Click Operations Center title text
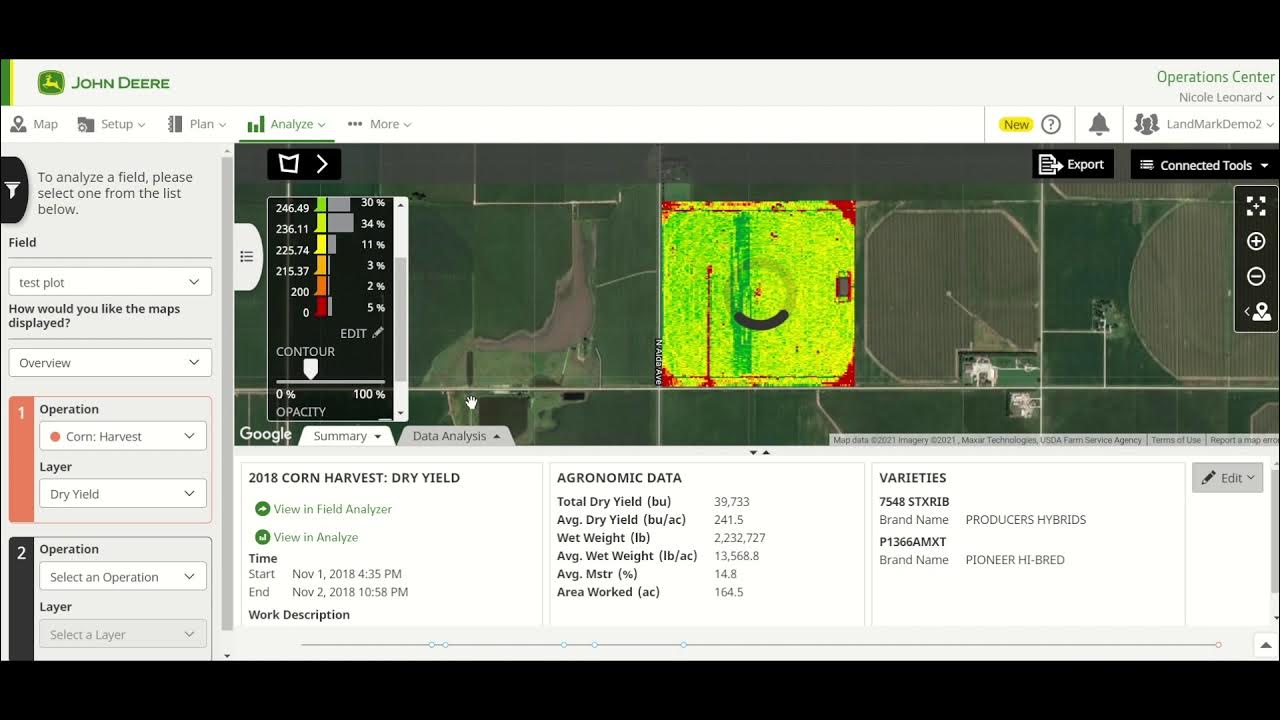 point(1216,77)
